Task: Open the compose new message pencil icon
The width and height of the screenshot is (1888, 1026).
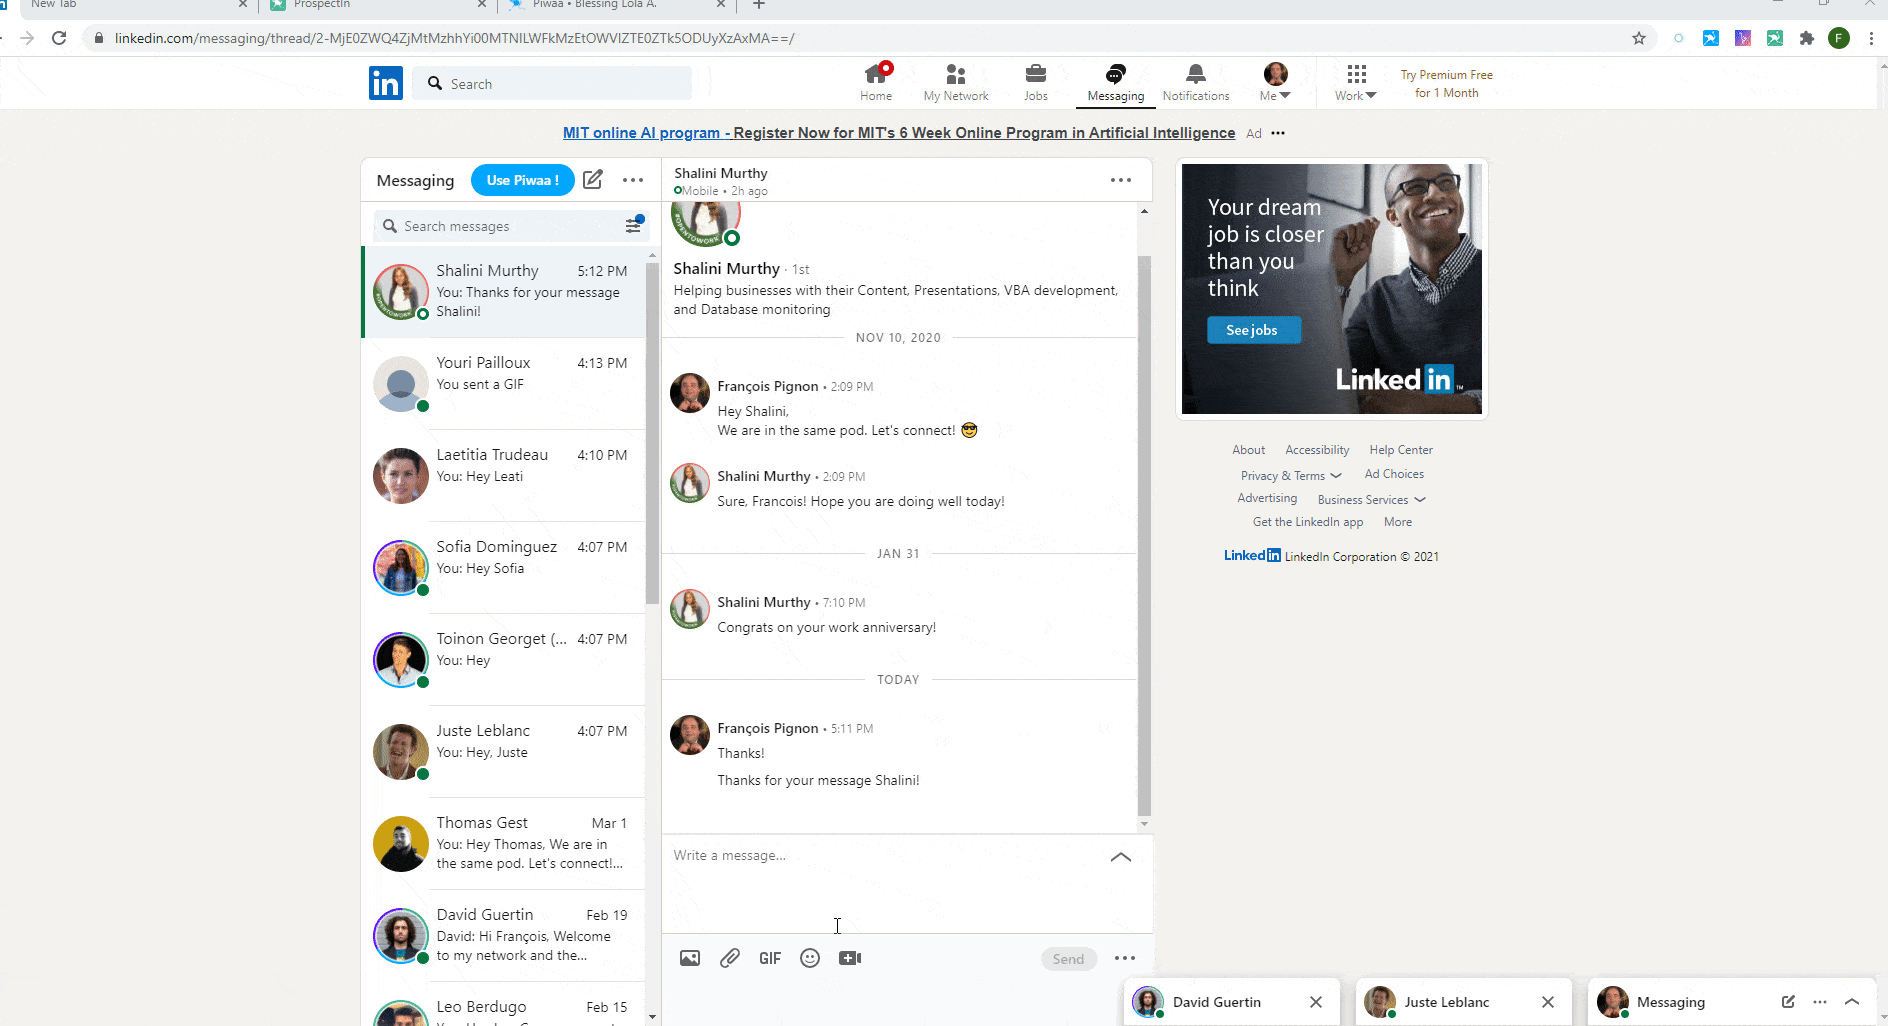Action: pyautogui.click(x=592, y=180)
